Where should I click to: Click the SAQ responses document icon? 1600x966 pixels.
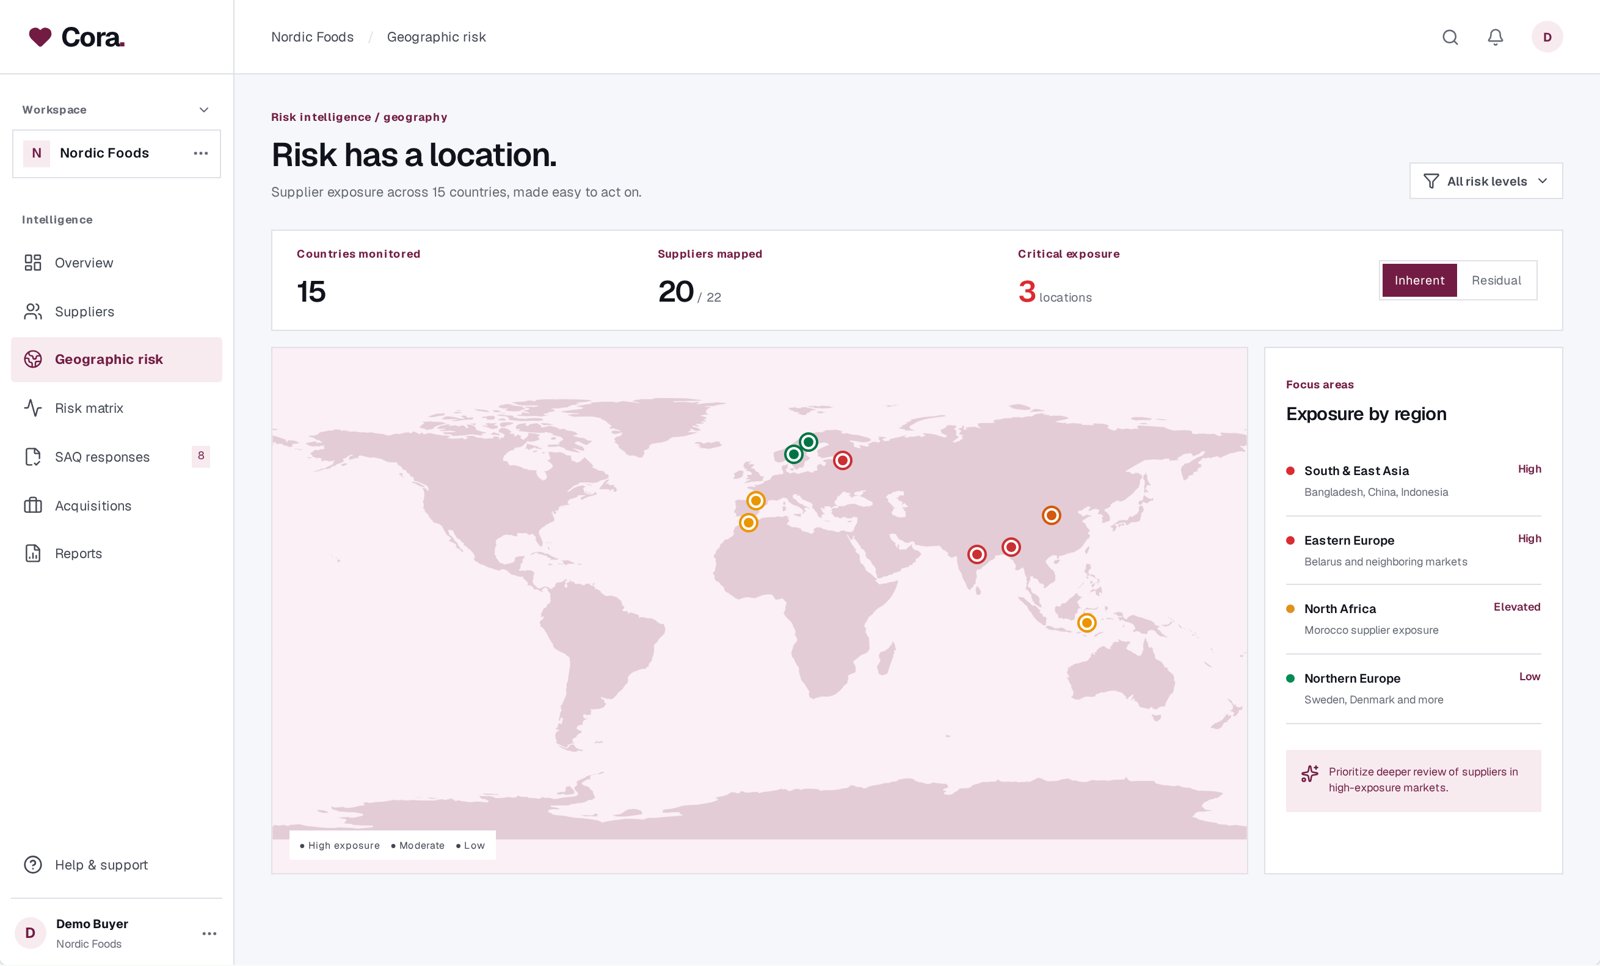point(33,457)
